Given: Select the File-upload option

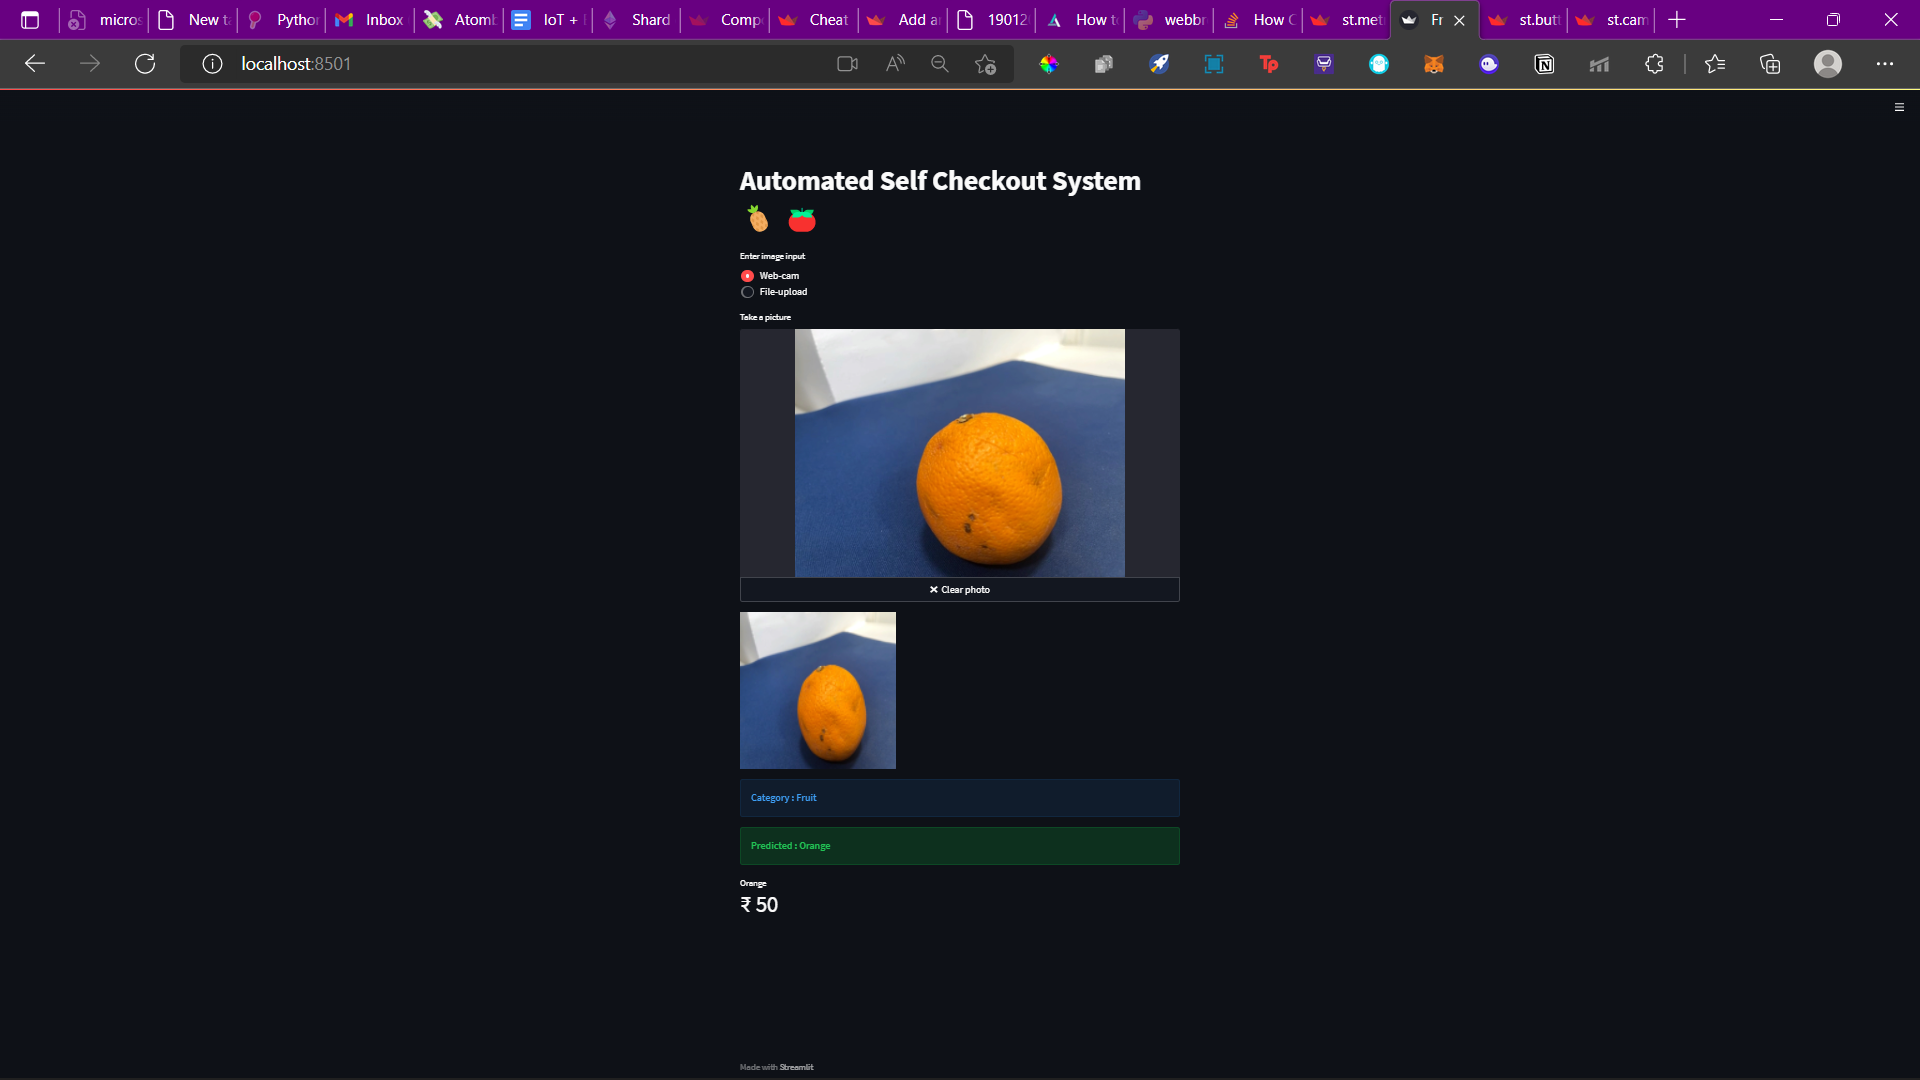Looking at the screenshot, I should [x=747, y=292].
